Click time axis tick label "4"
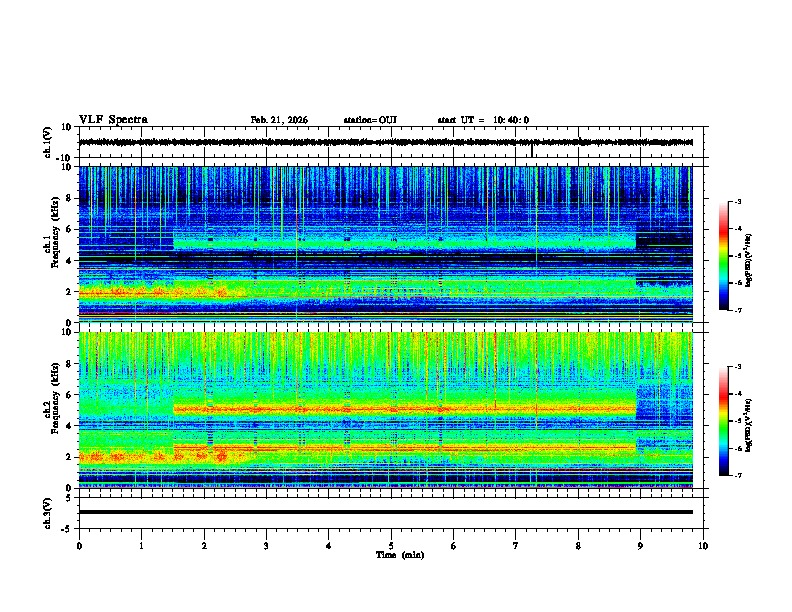Screen dimensions: 792x612 [329, 546]
